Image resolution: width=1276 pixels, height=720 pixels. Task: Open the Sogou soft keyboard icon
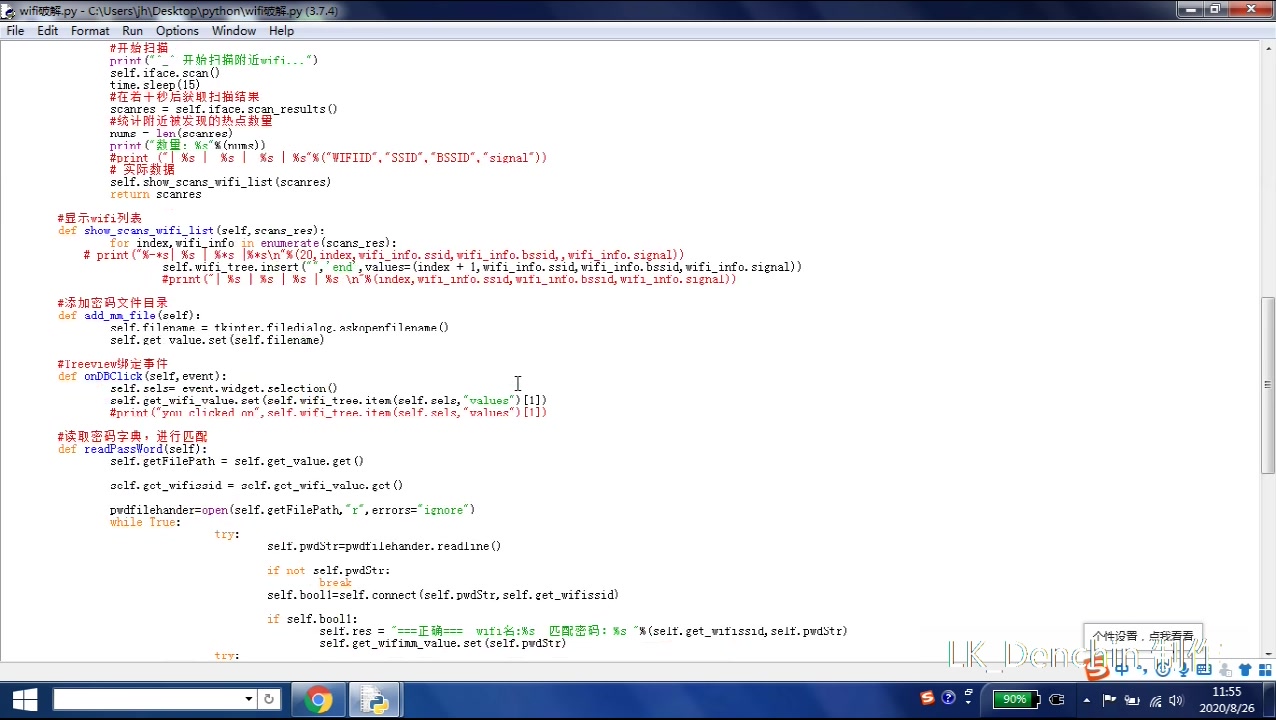(1204, 670)
